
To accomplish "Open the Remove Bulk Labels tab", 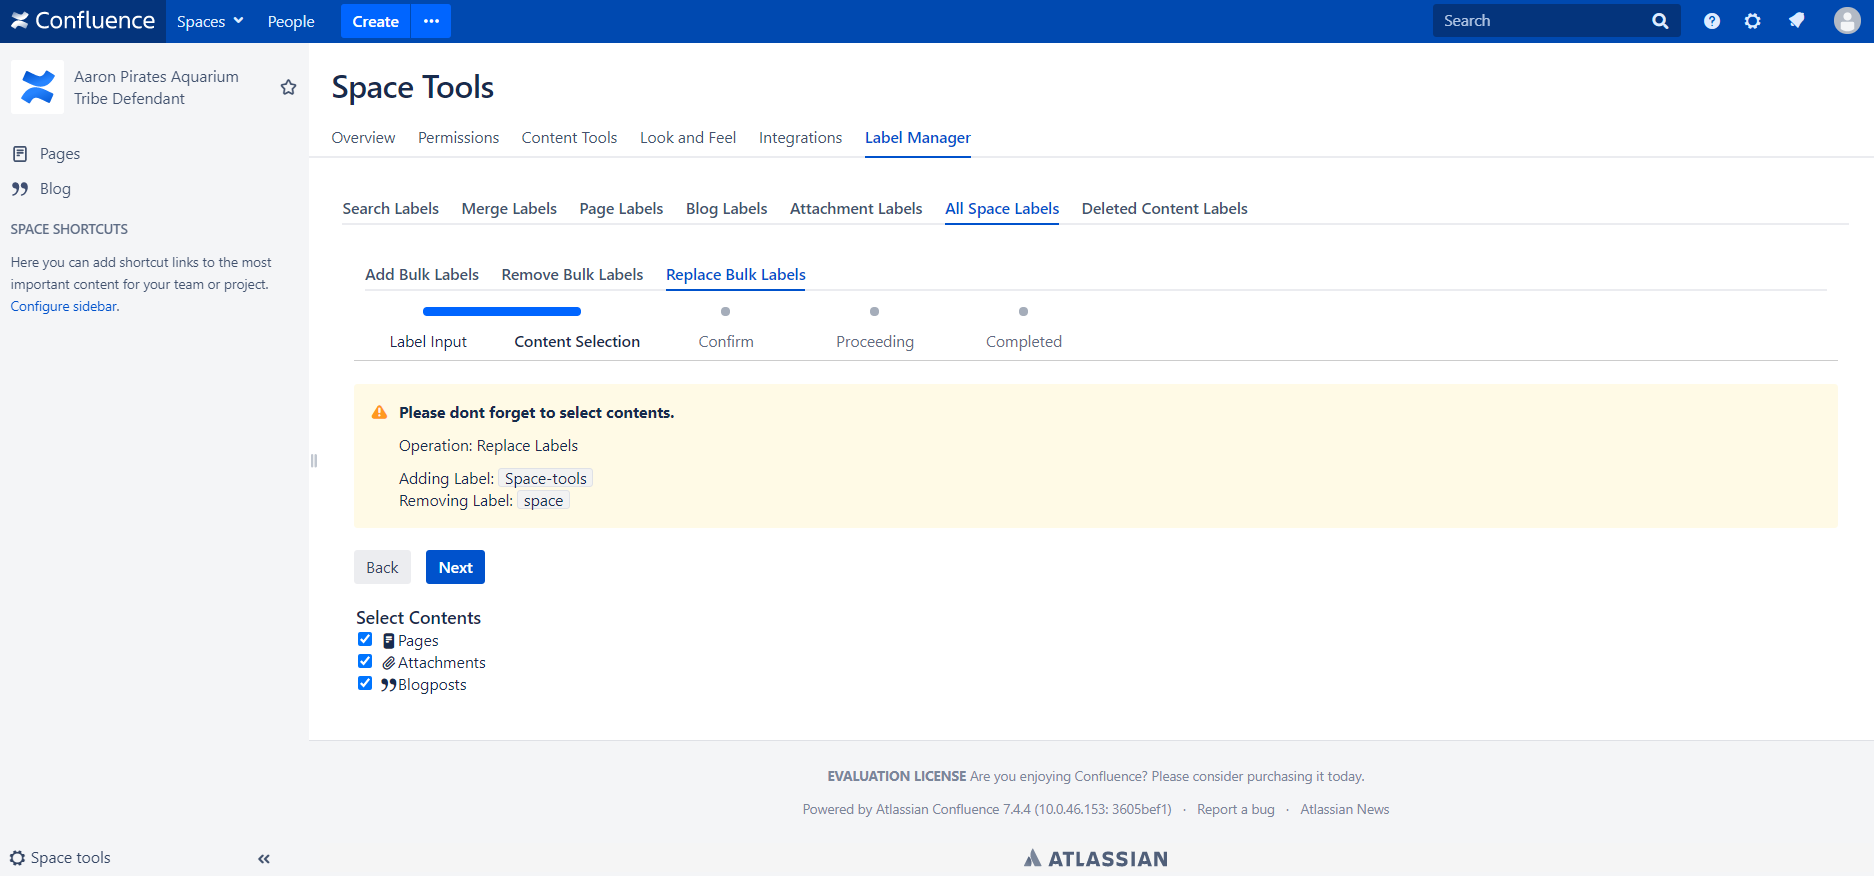I will 572,275.
